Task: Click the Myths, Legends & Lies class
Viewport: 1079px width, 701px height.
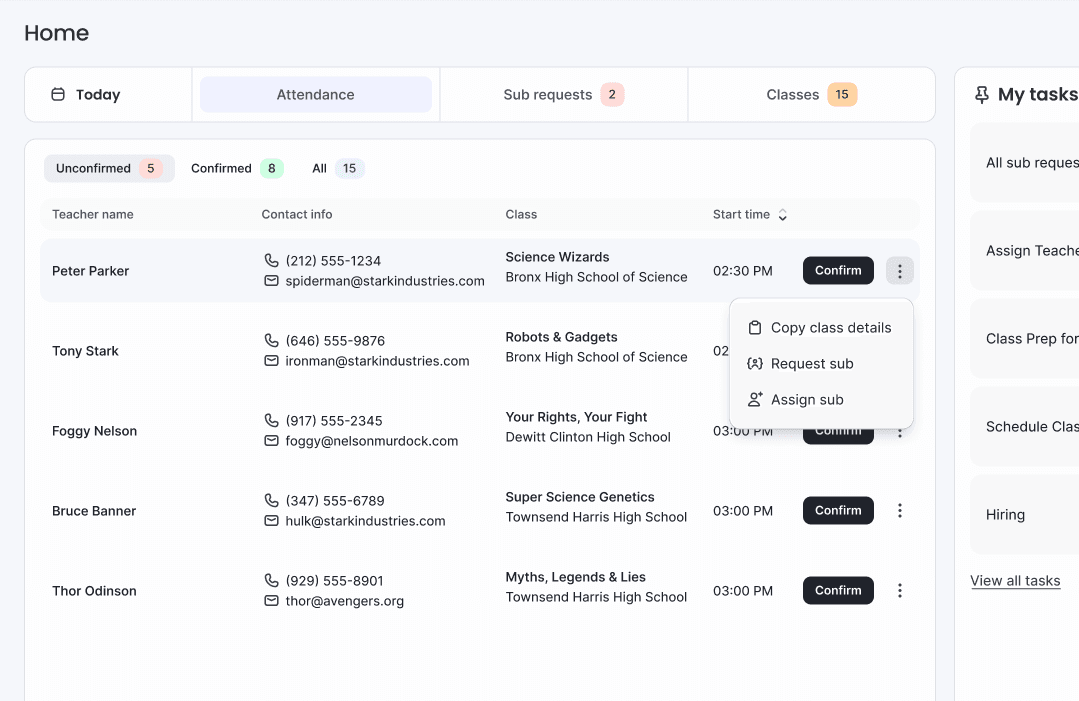Action: coord(576,576)
